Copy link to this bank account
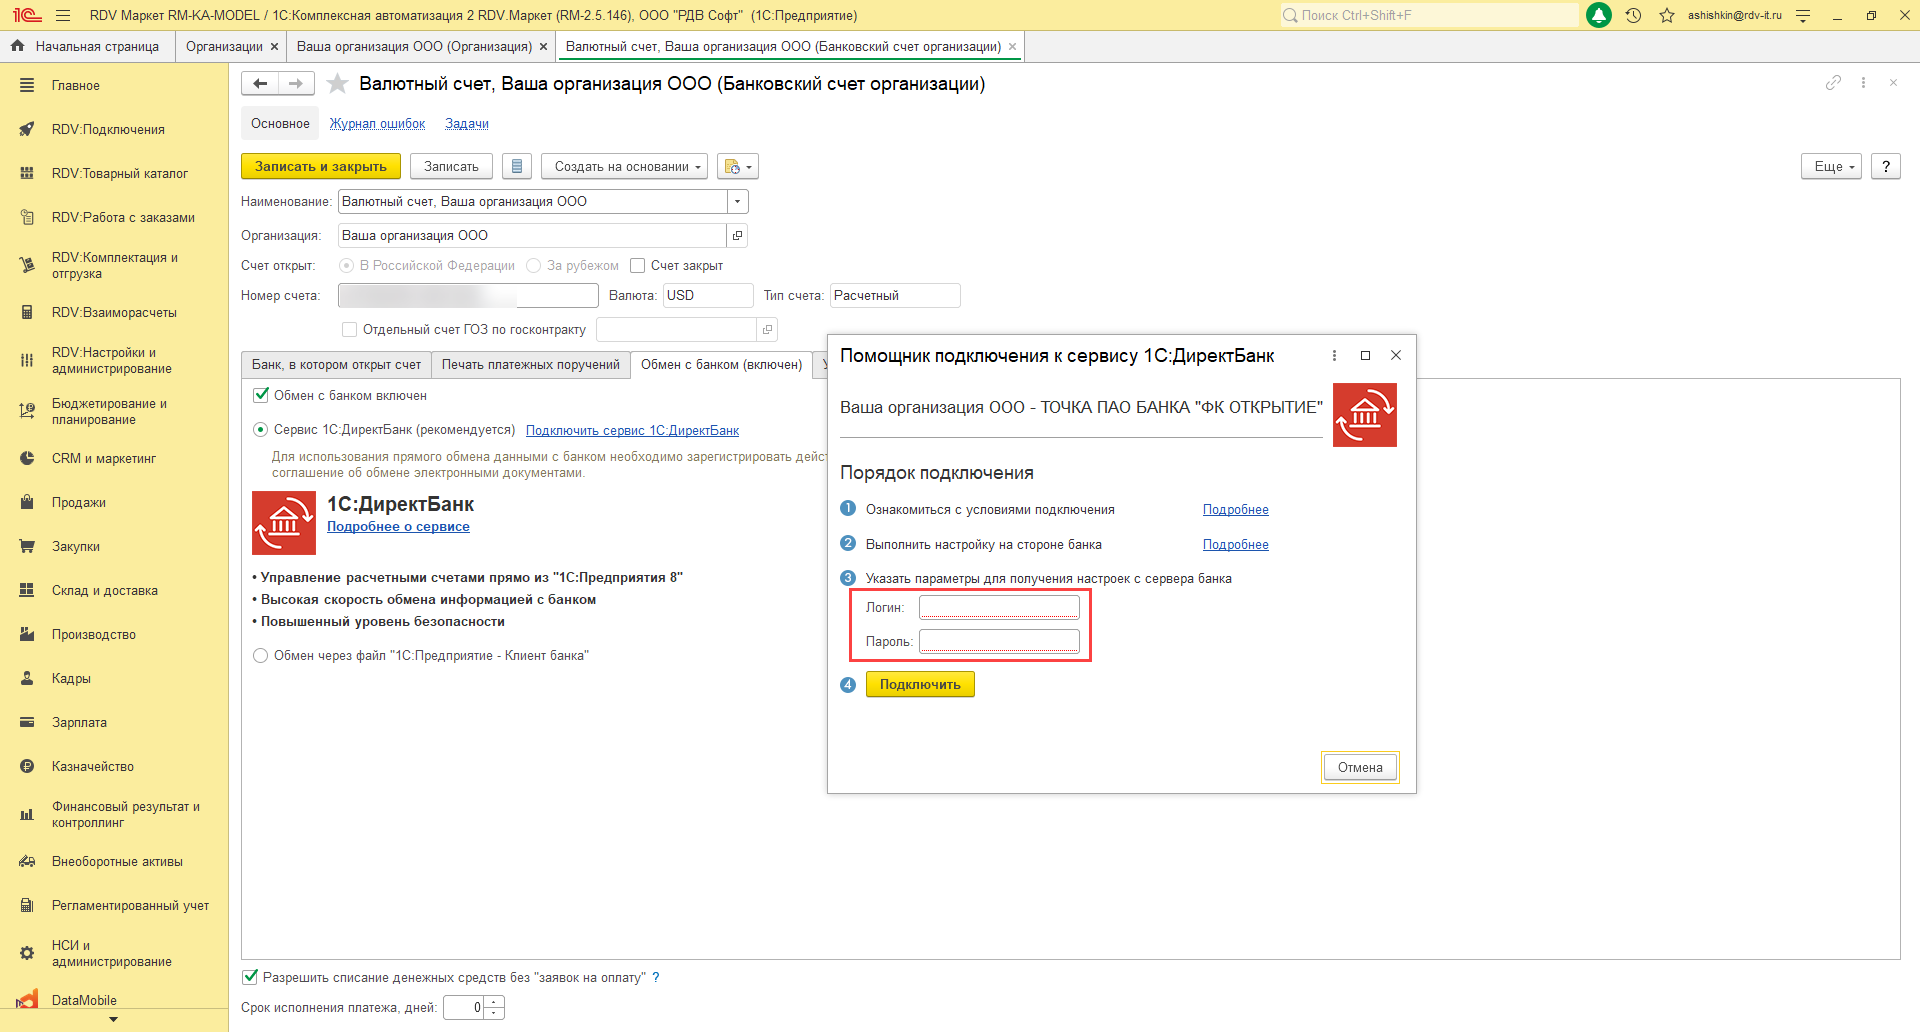The width and height of the screenshot is (1920, 1032). [1832, 83]
